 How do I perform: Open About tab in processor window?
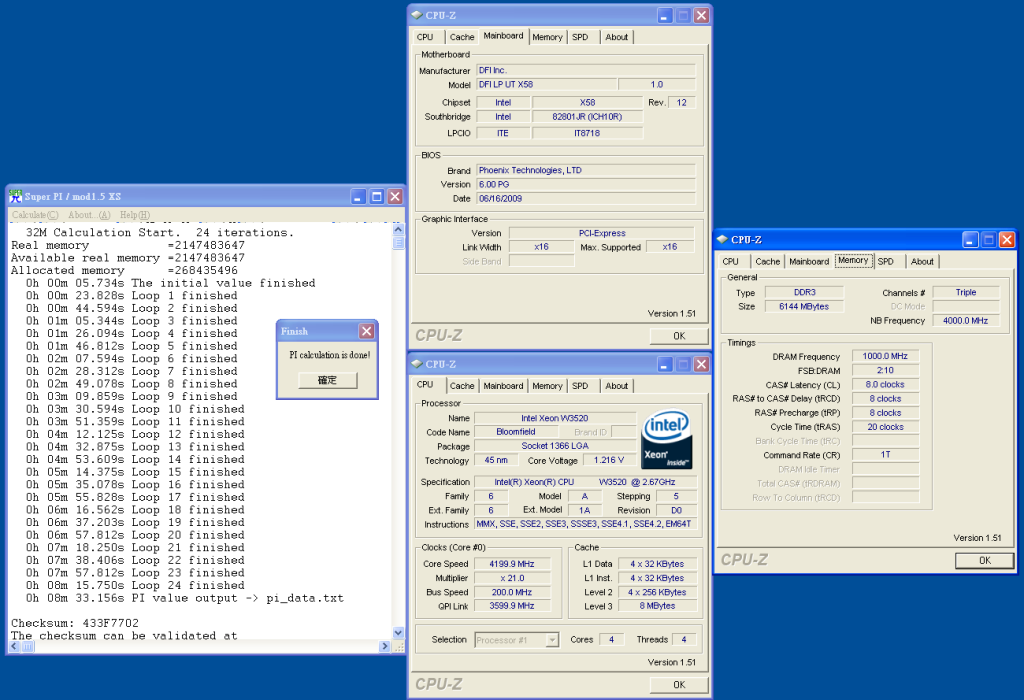[x=616, y=386]
